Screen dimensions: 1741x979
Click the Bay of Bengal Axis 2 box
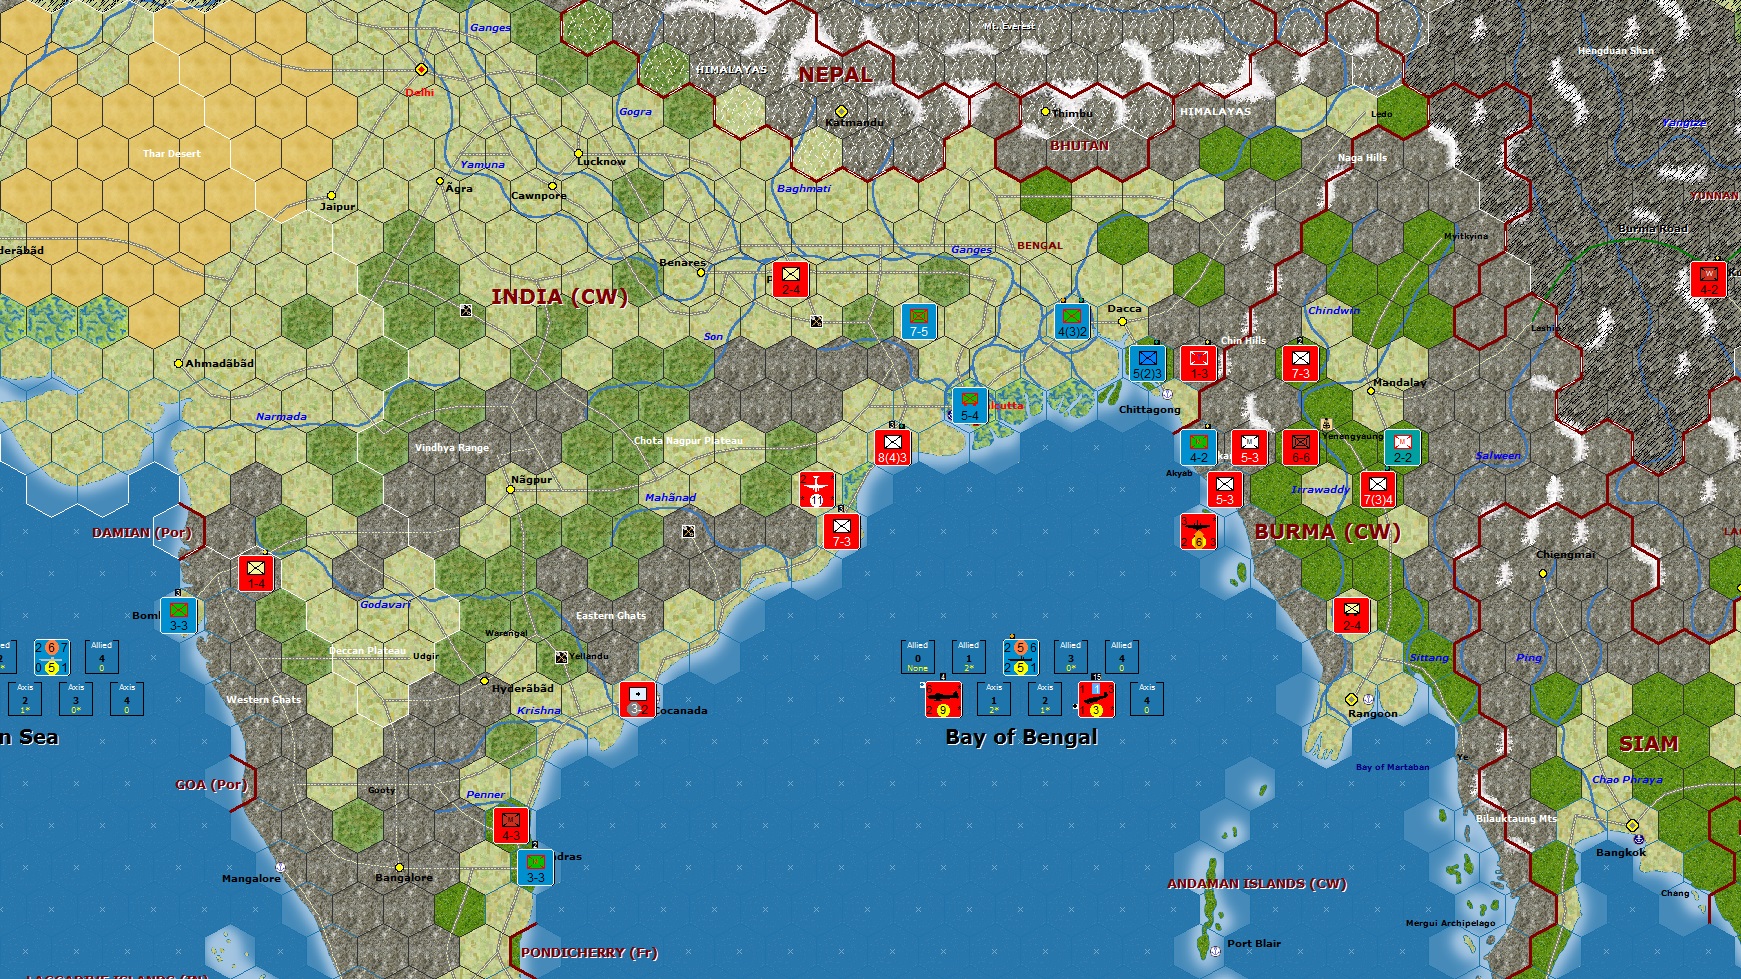(x=1045, y=699)
